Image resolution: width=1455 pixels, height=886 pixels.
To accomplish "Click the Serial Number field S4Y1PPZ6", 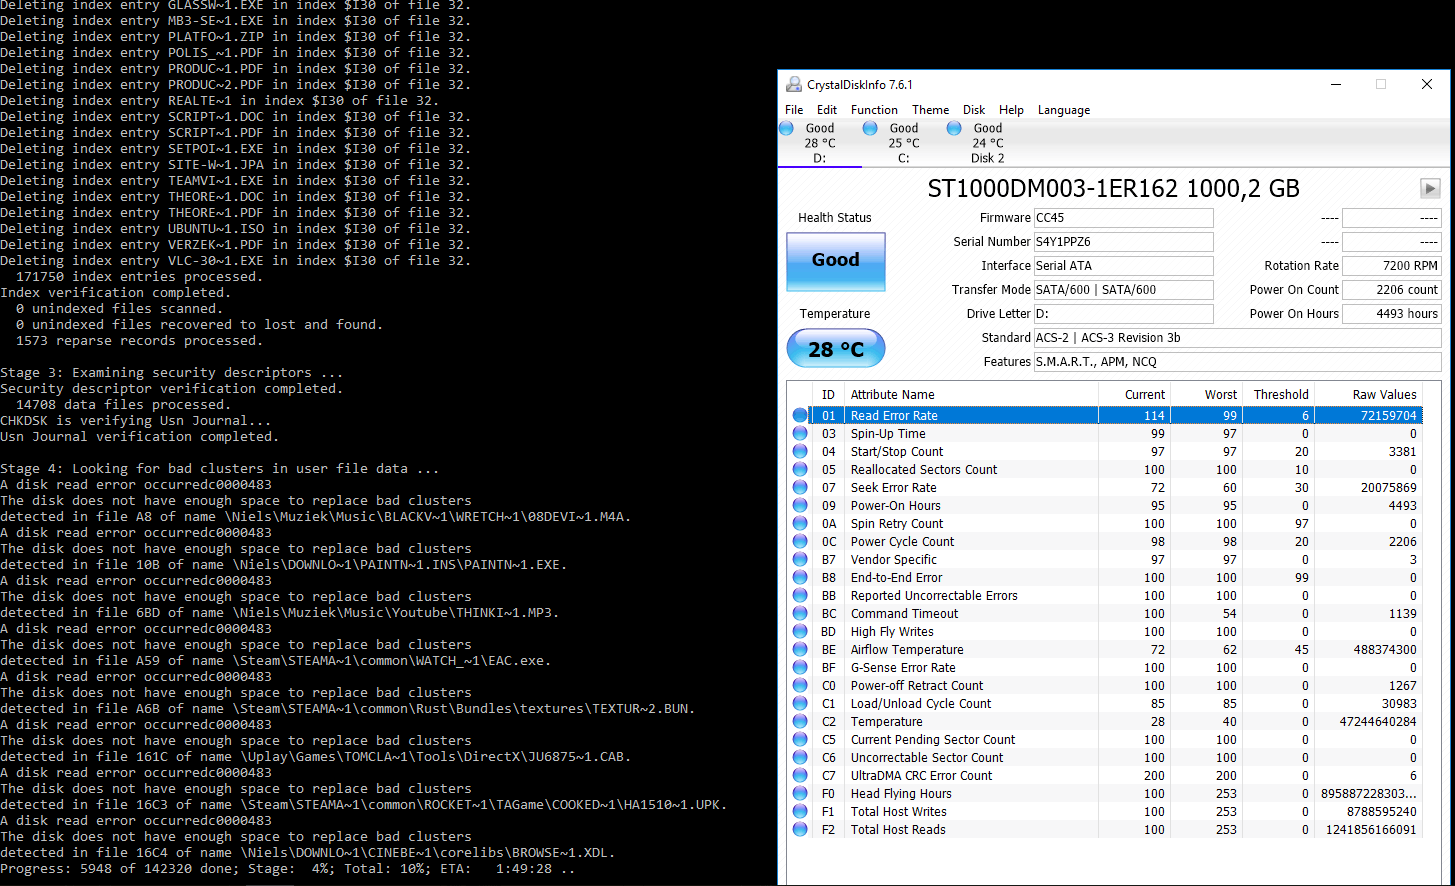I will click(1123, 242).
